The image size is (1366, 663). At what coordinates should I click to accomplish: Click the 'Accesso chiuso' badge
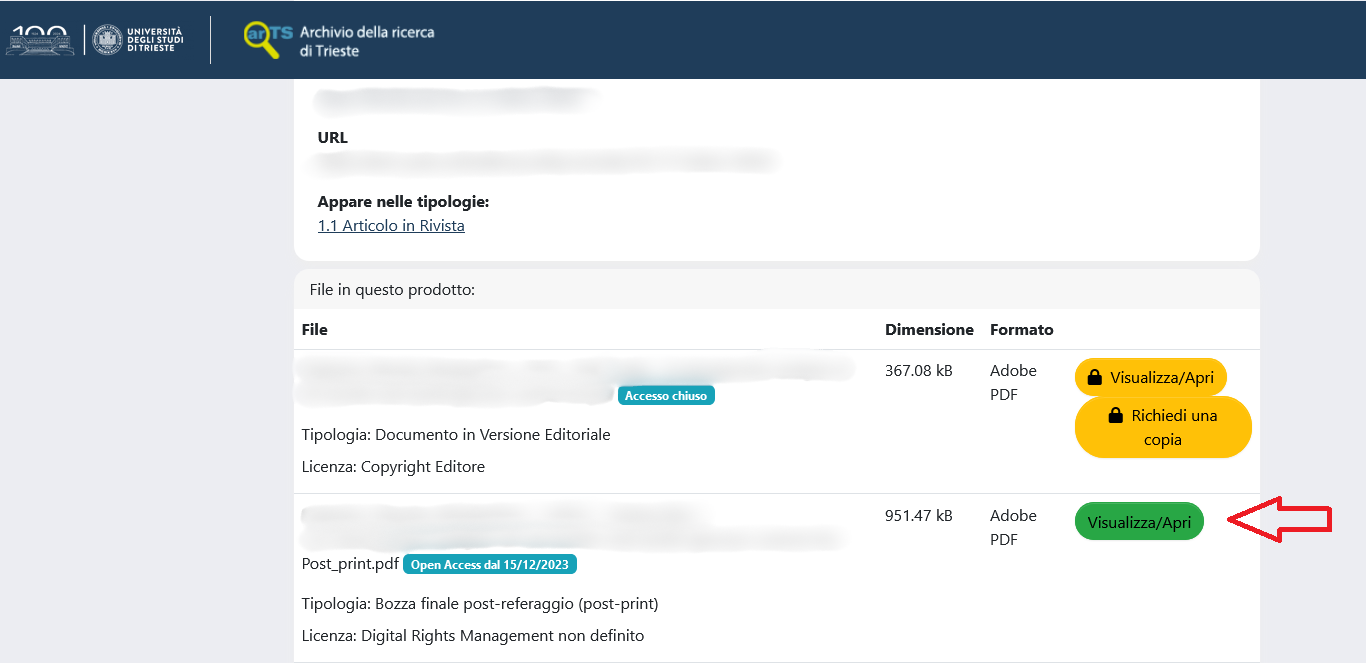pos(666,396)
